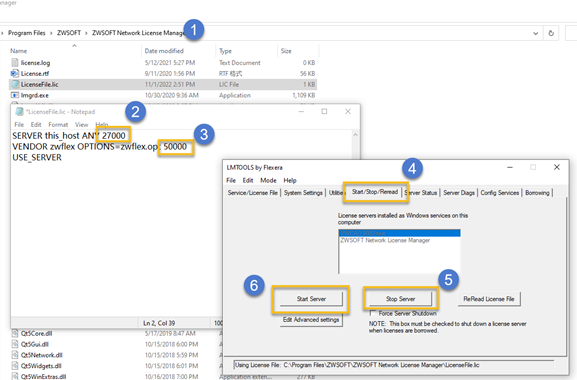The height and width of the screenshot is (380, 577).
Task: Click the license.log file name
Action: (35, 63)
